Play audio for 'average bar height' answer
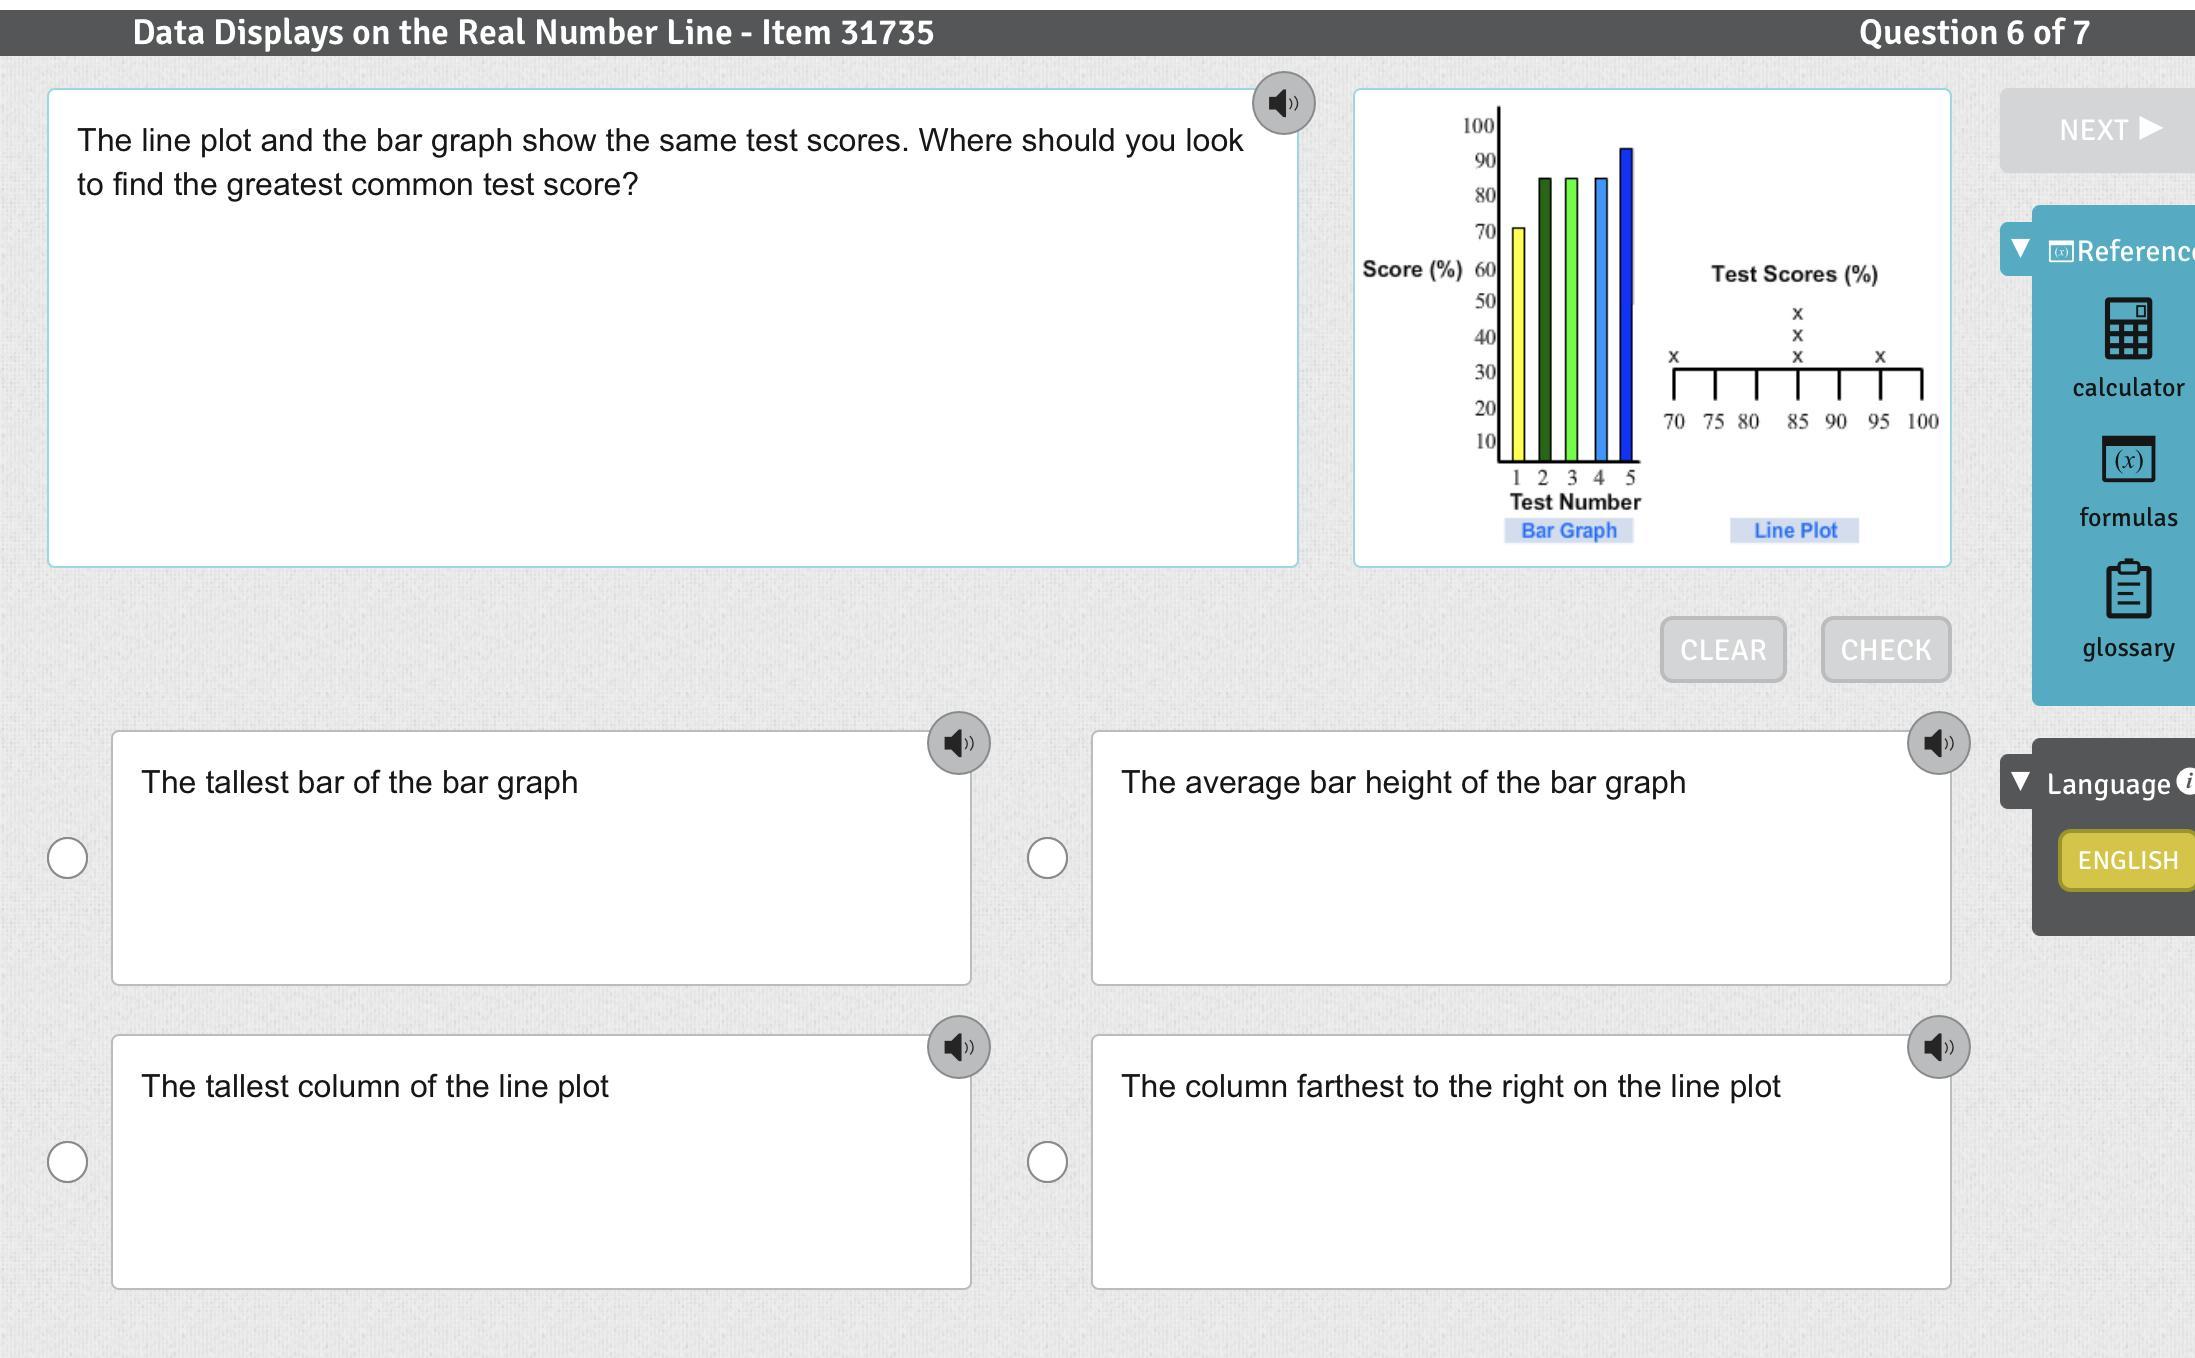This screenshot has width=2195, height=1358. pyautogui.click(x=1938, y=743)
